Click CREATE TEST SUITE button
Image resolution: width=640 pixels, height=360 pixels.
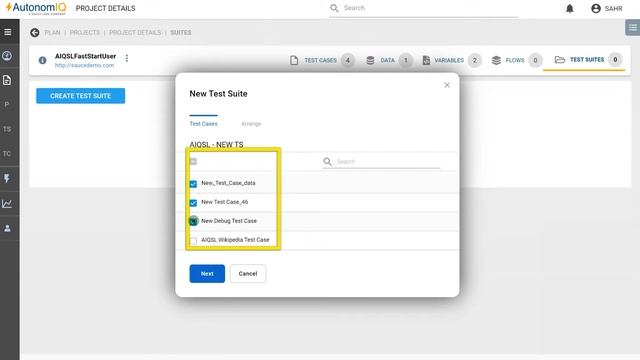pyautogui.click(x=80, y=96)
